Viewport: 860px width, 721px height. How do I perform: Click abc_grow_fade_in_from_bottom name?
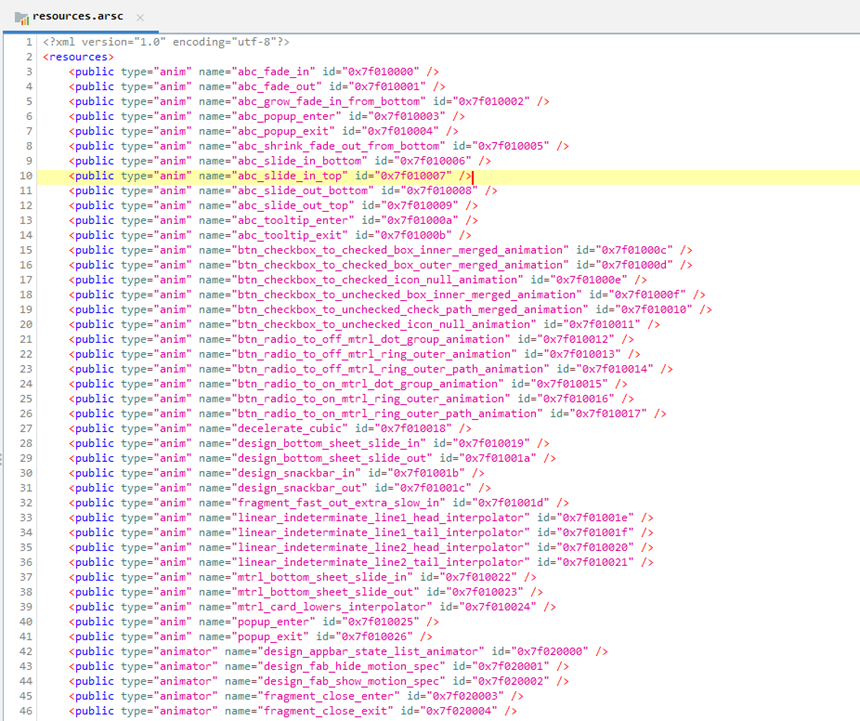(x=329, y=101)
